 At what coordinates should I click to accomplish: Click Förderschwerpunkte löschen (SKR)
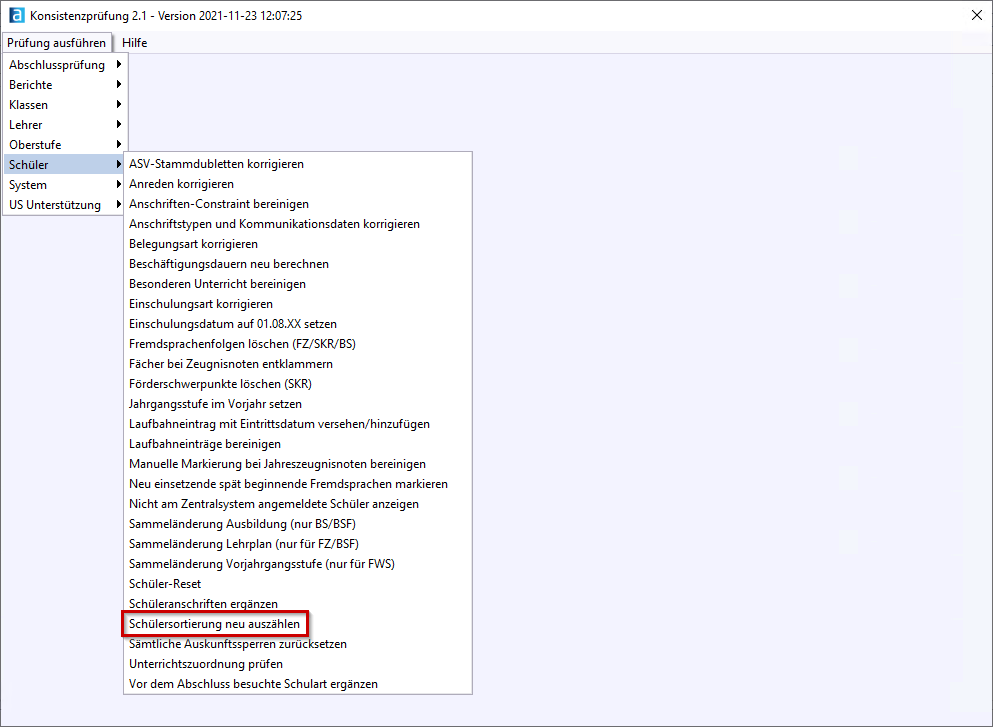(298, 384)
